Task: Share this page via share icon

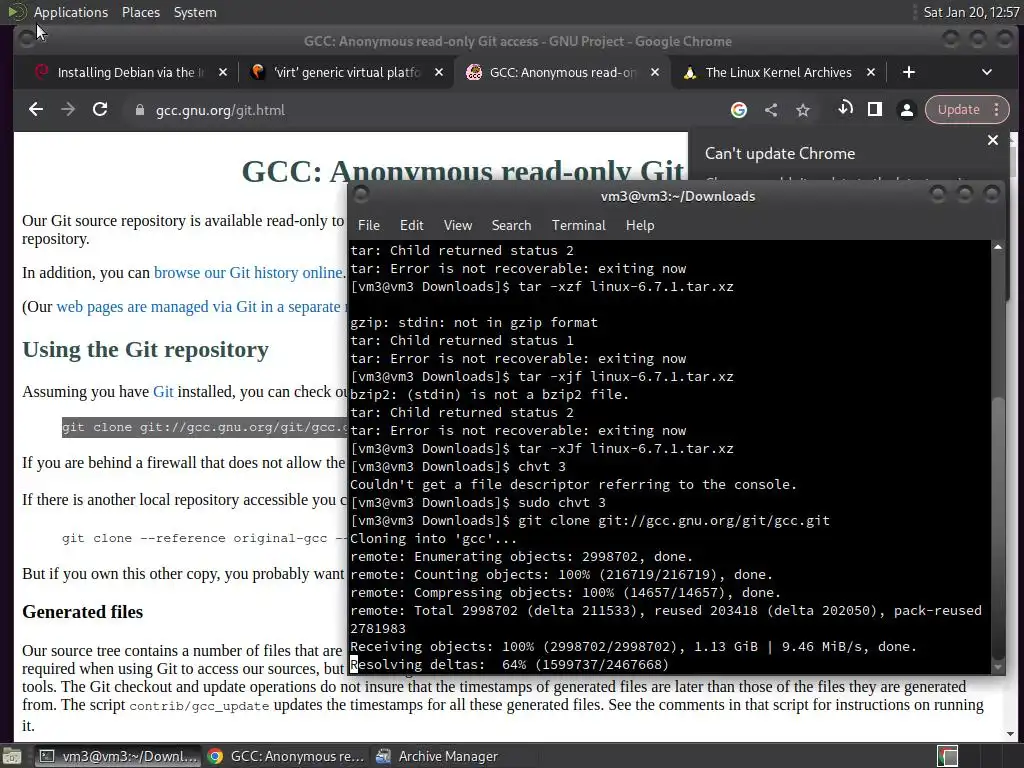Action: [771, 110]
